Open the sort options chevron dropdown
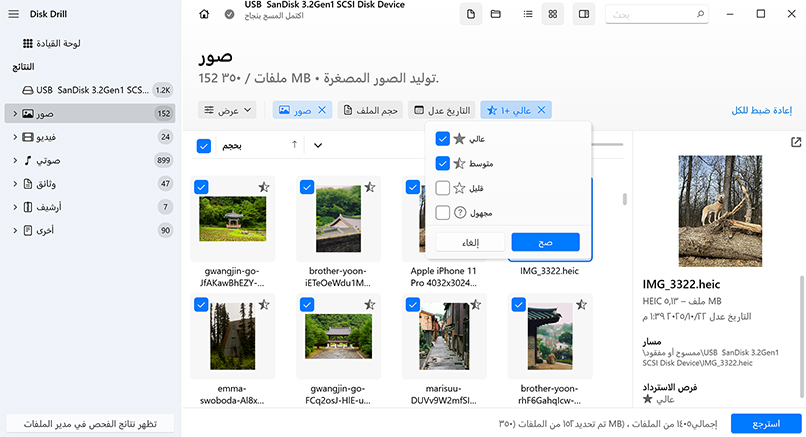Screen dimensions: 806x437 pyautogui.click(x=318, y=145)
